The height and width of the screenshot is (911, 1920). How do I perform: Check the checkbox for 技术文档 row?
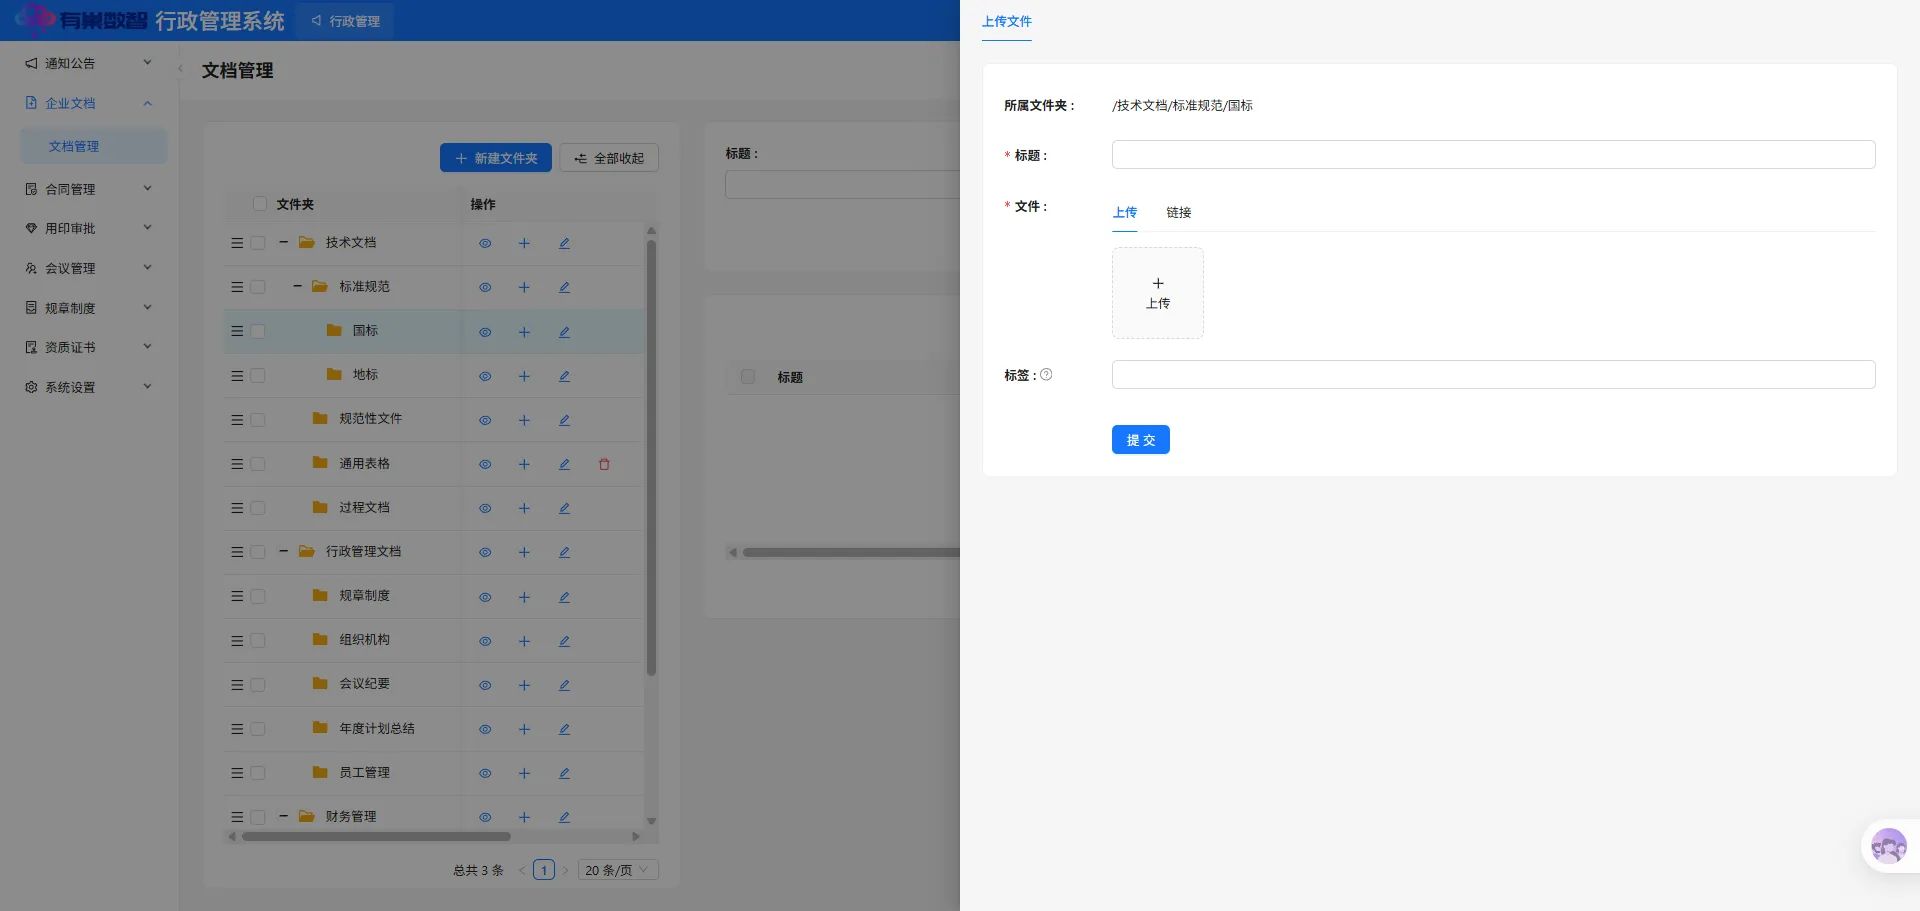(x=258, y=243)
